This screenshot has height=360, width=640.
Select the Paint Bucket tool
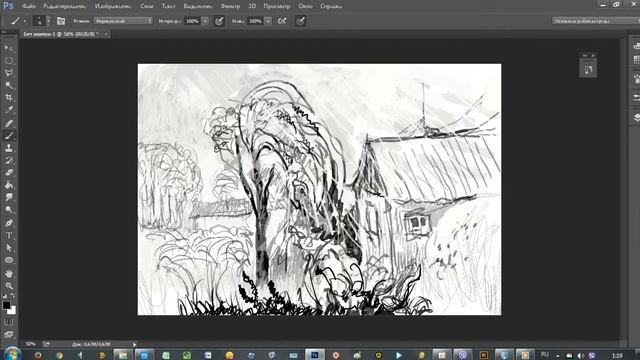tap(9, 185)
